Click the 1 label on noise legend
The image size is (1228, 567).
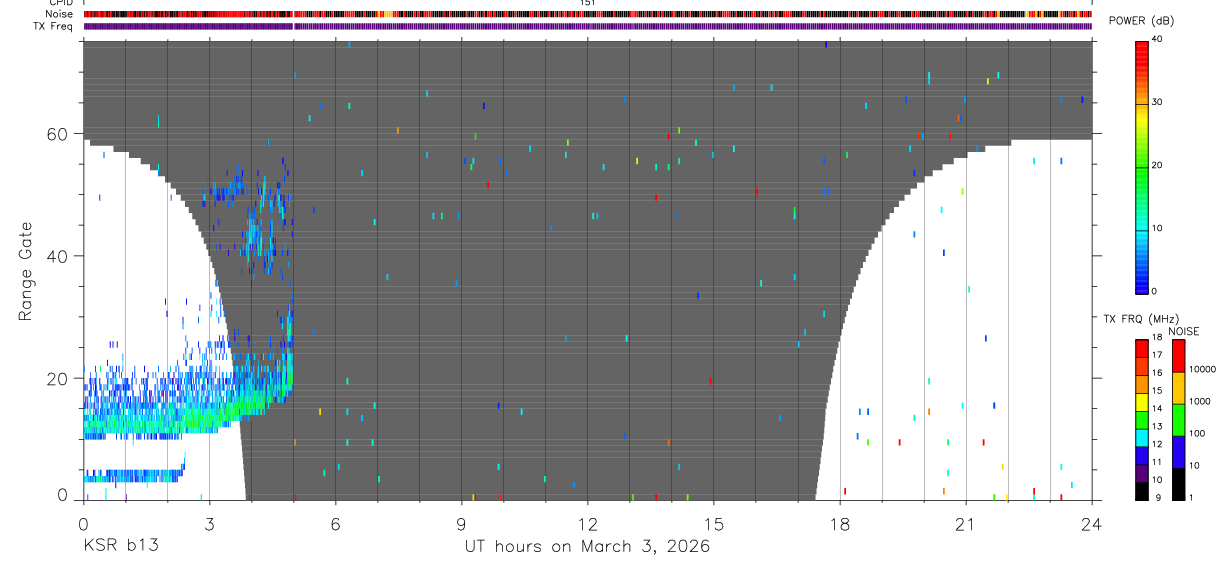pos(1191,497)
